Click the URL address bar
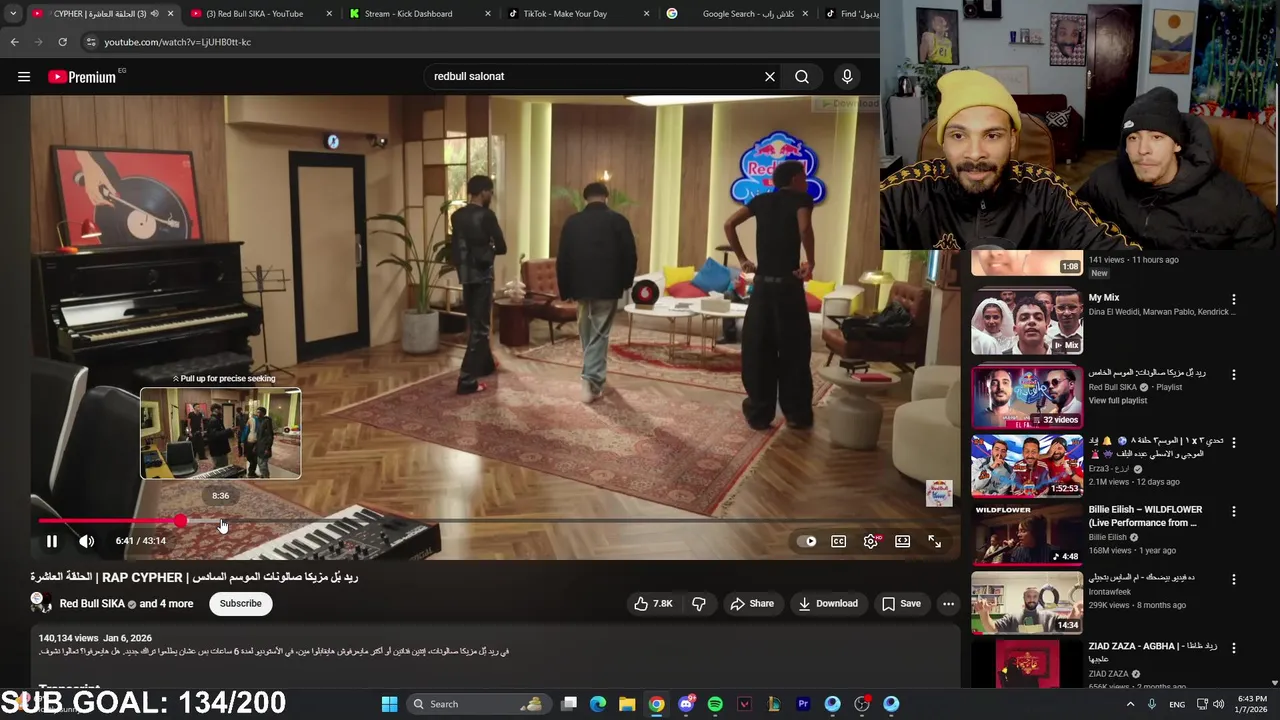 click(480, 42)
